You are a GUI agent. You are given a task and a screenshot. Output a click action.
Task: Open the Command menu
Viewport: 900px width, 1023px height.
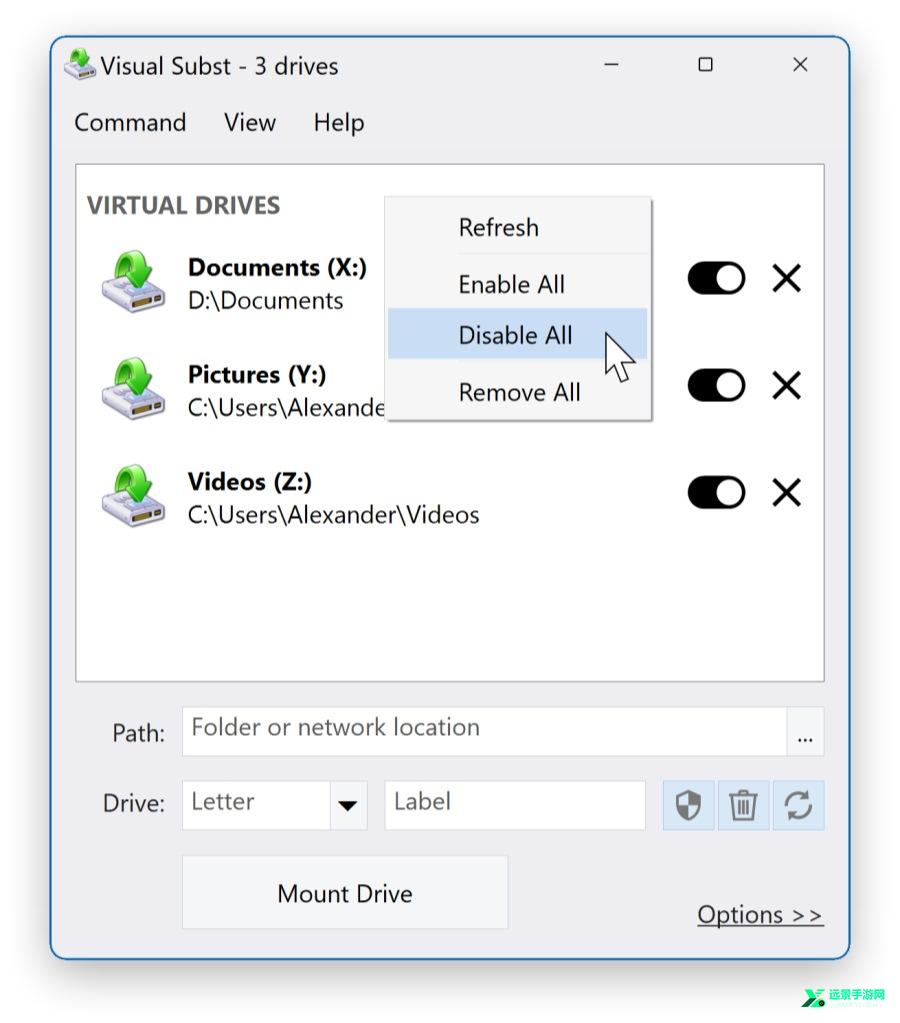tap(130, 123)
